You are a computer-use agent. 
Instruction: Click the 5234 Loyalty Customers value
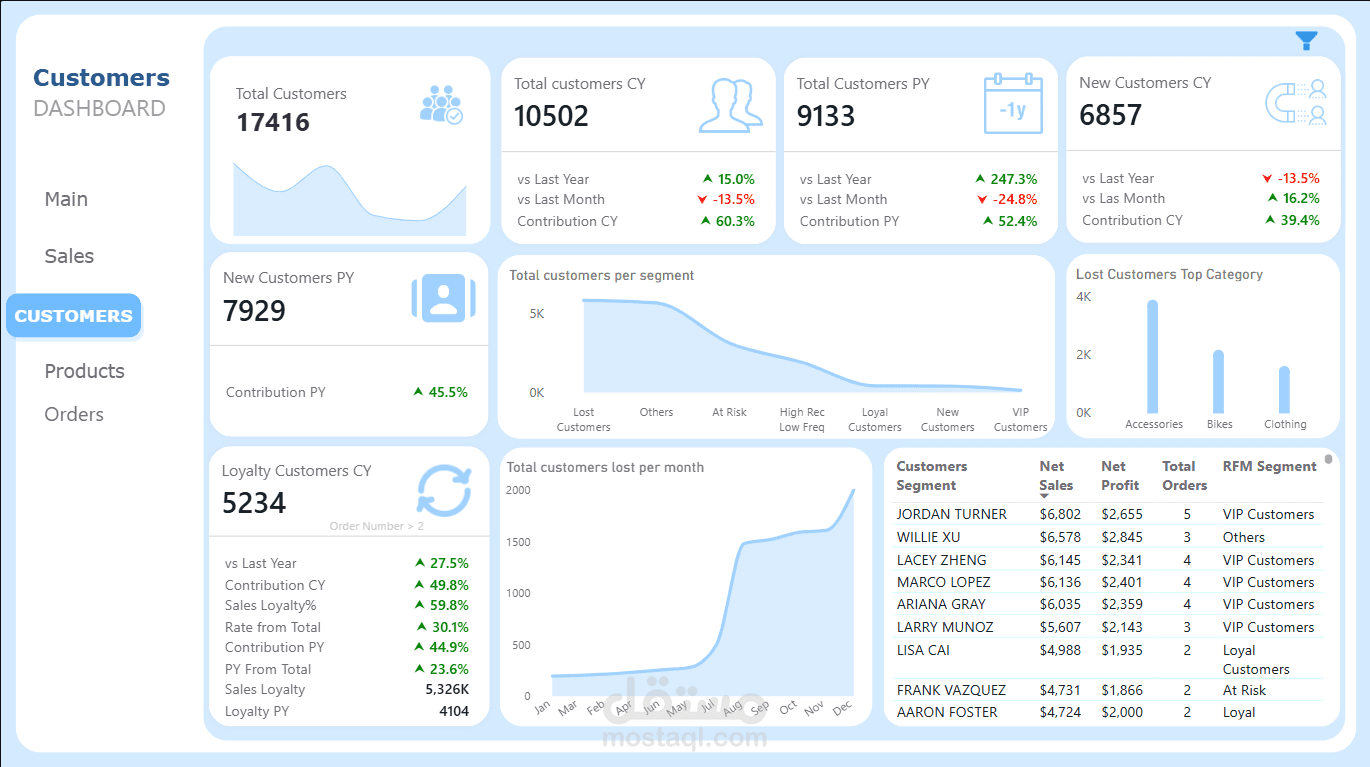click(254, 503)
